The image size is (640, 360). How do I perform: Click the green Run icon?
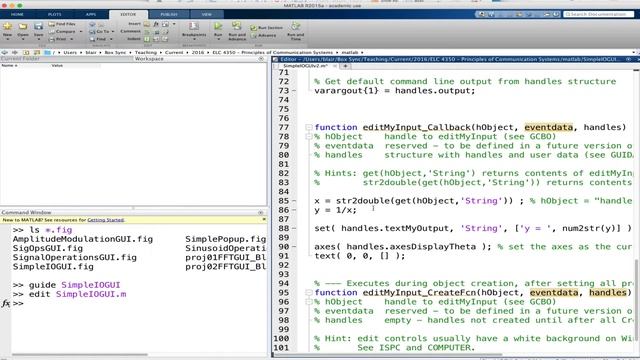[218, 27]
